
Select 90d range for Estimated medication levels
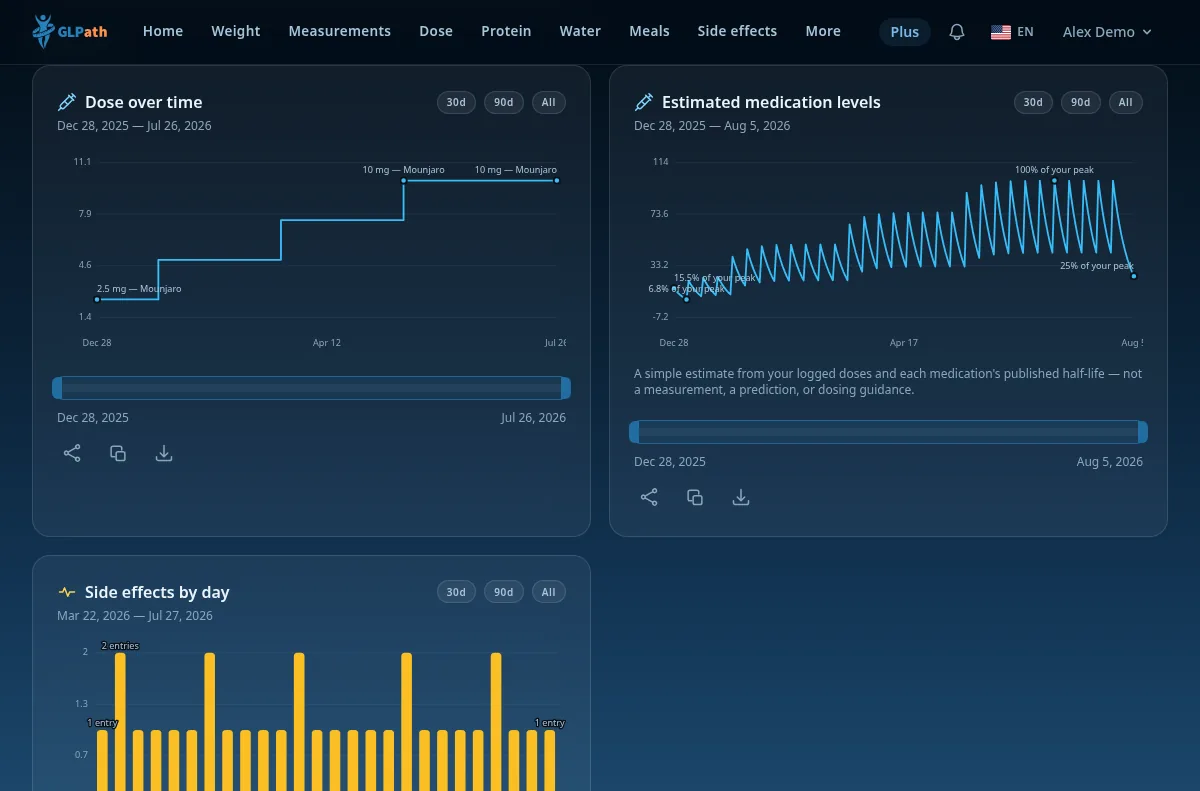tap(1081, 102)
